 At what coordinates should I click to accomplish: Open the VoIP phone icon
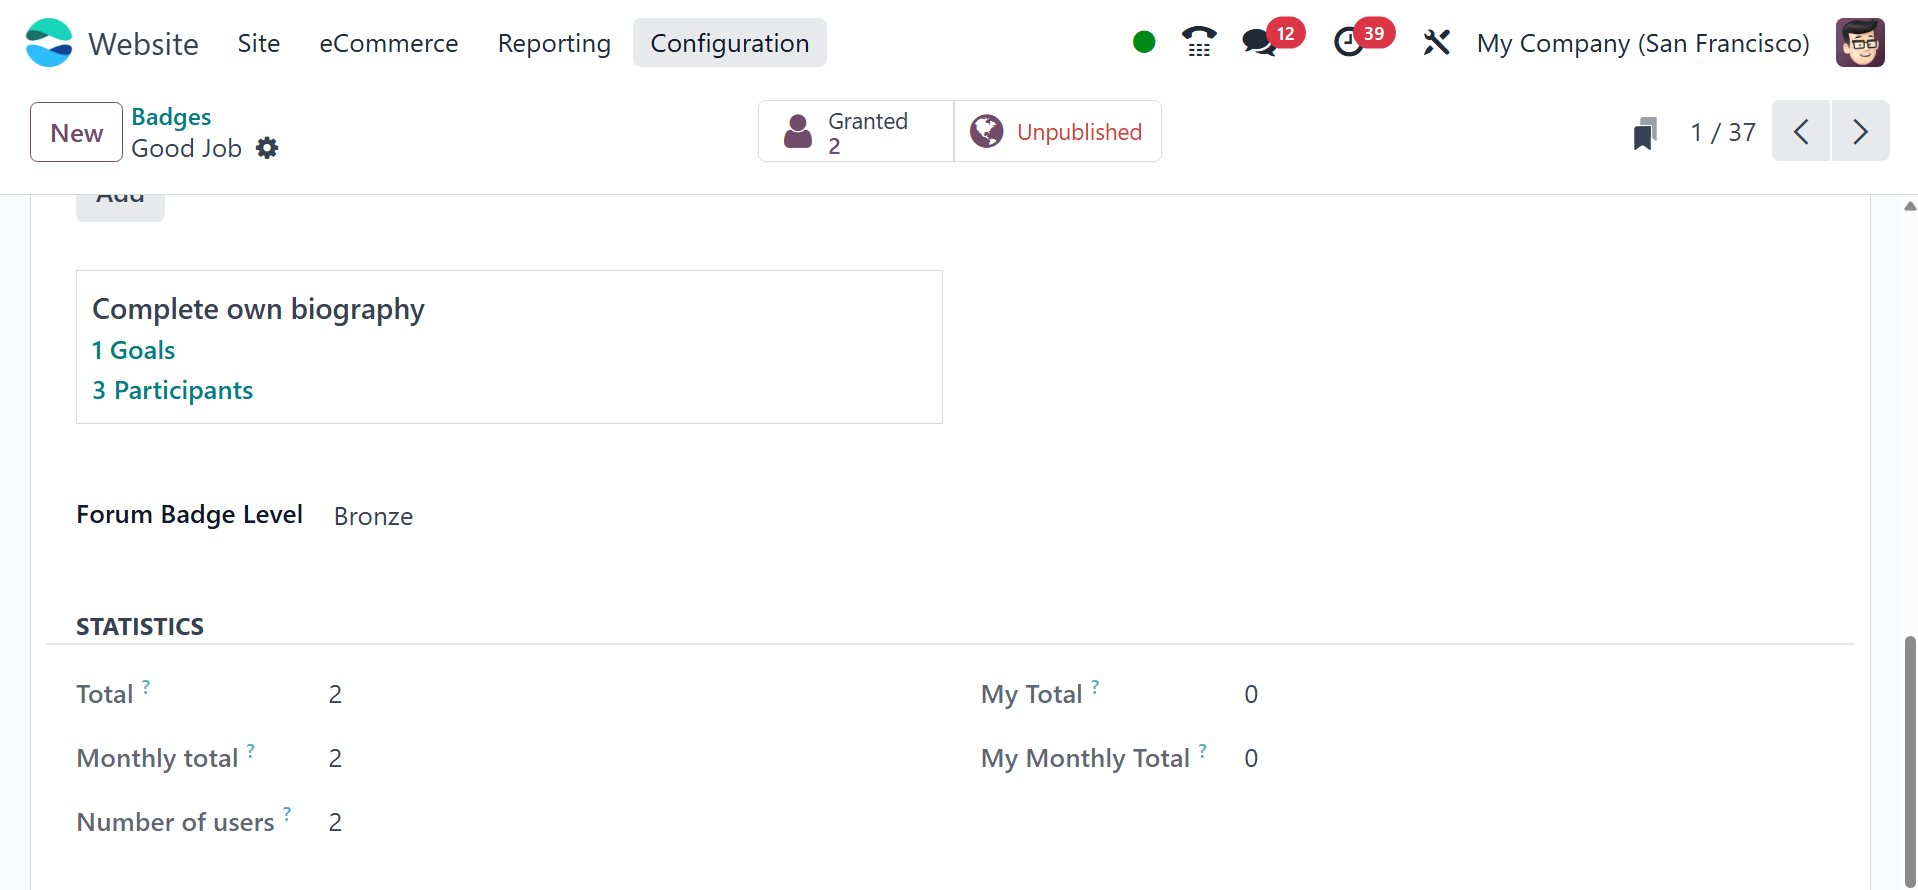(x=1199, y=42)
